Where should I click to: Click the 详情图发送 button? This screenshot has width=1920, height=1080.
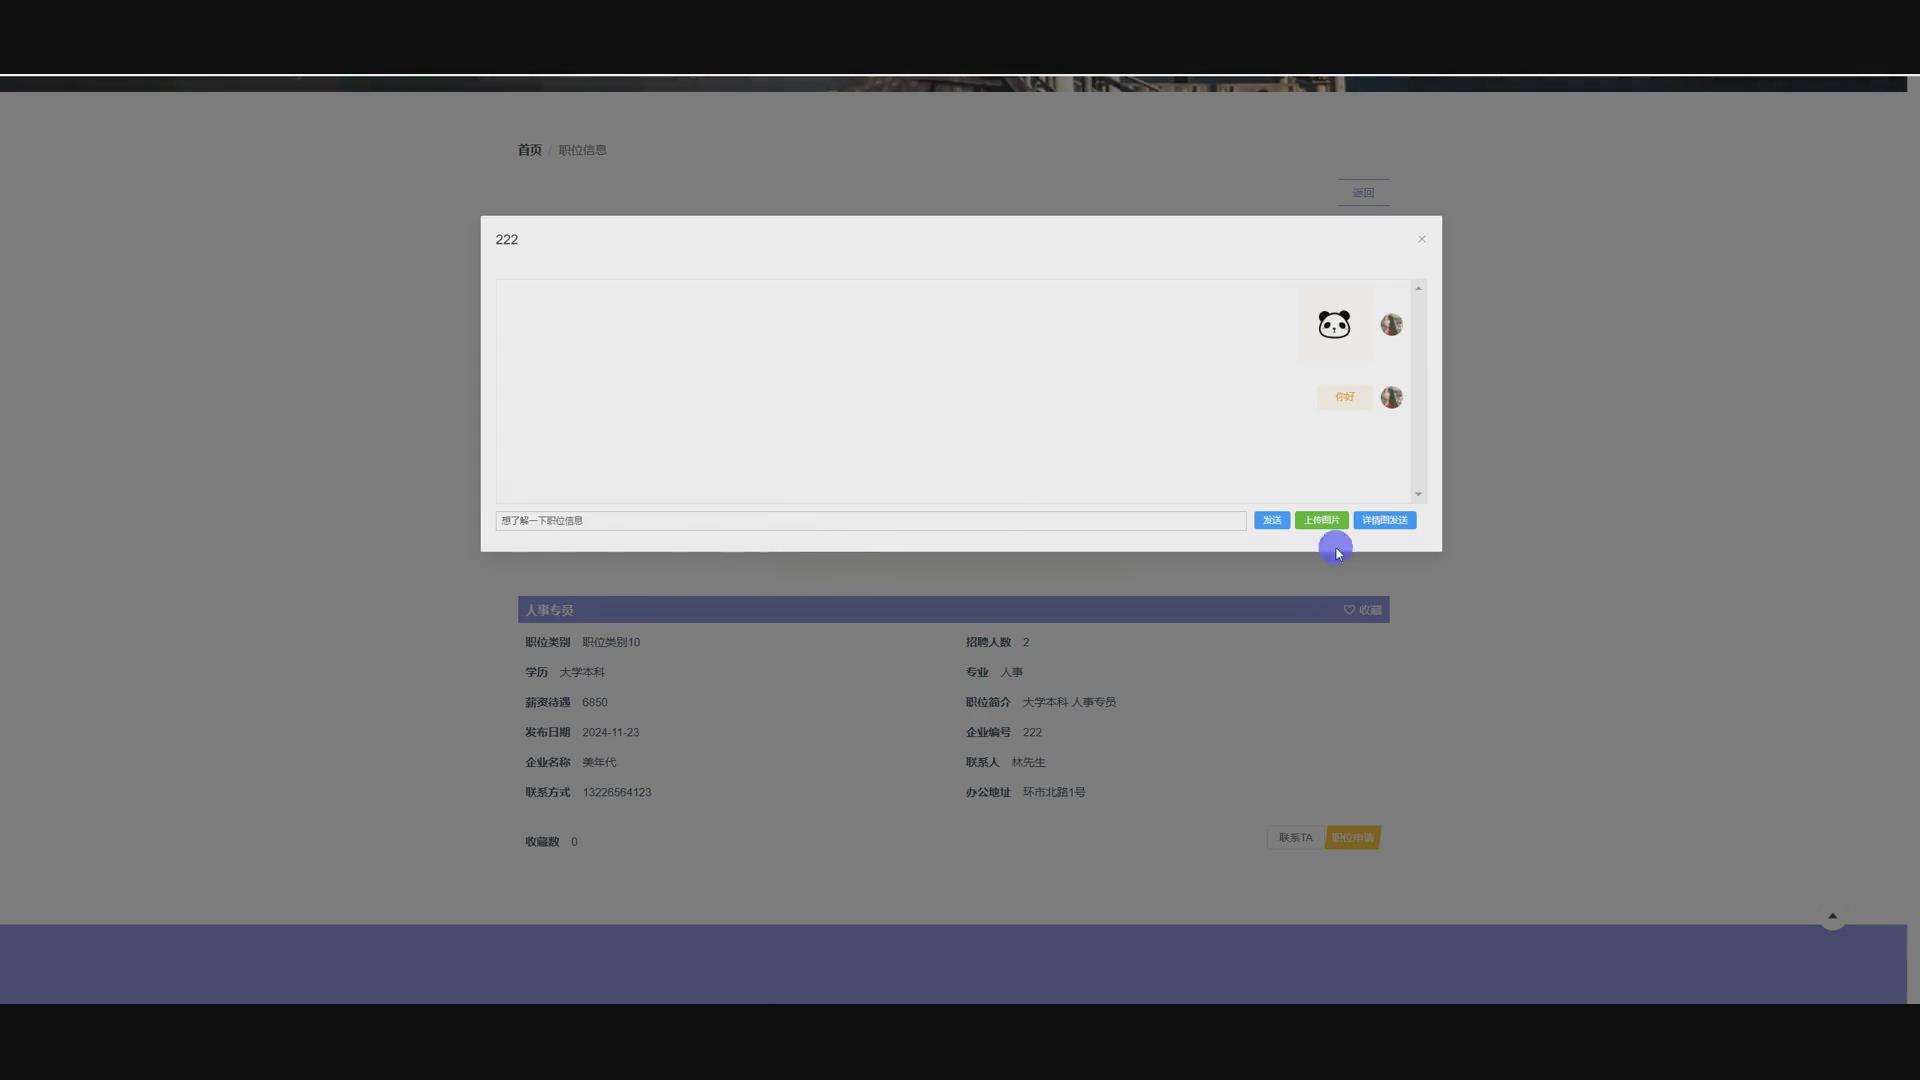pyautogui.click(x=1384, y=520)
